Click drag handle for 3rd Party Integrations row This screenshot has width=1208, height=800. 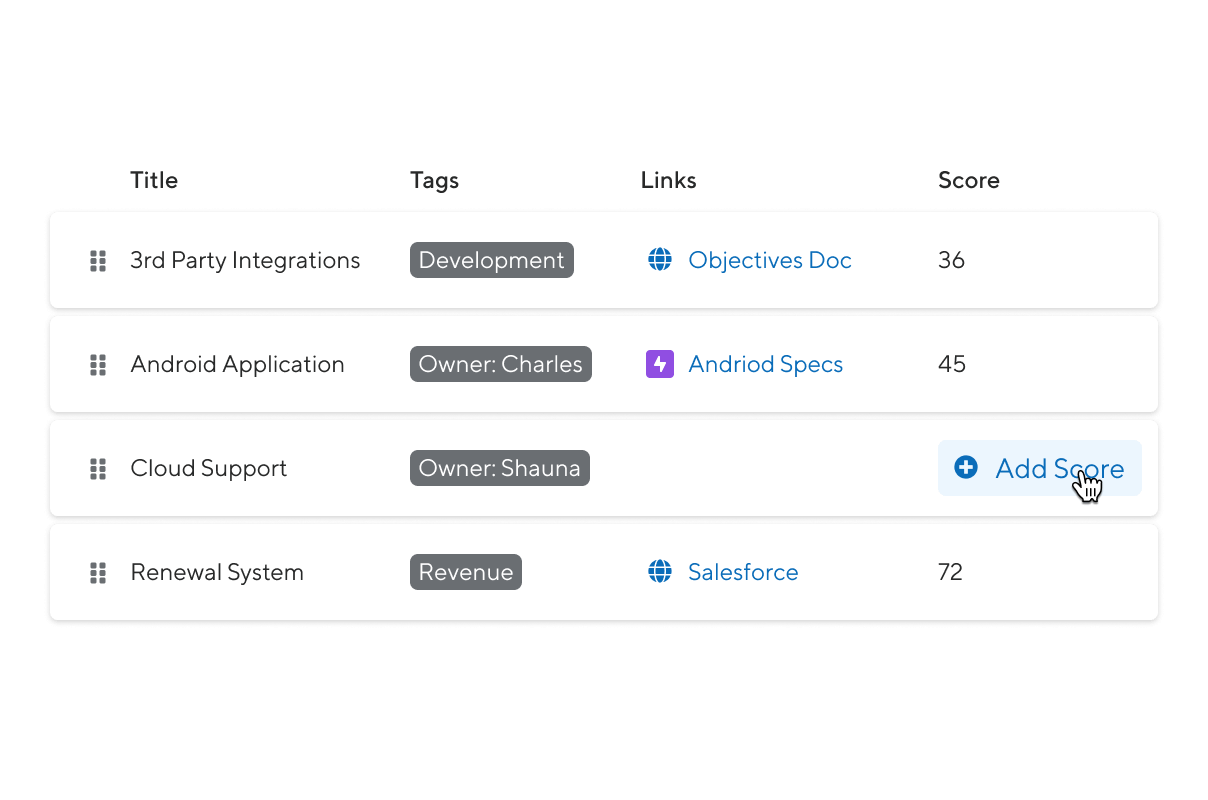point(98,261)
